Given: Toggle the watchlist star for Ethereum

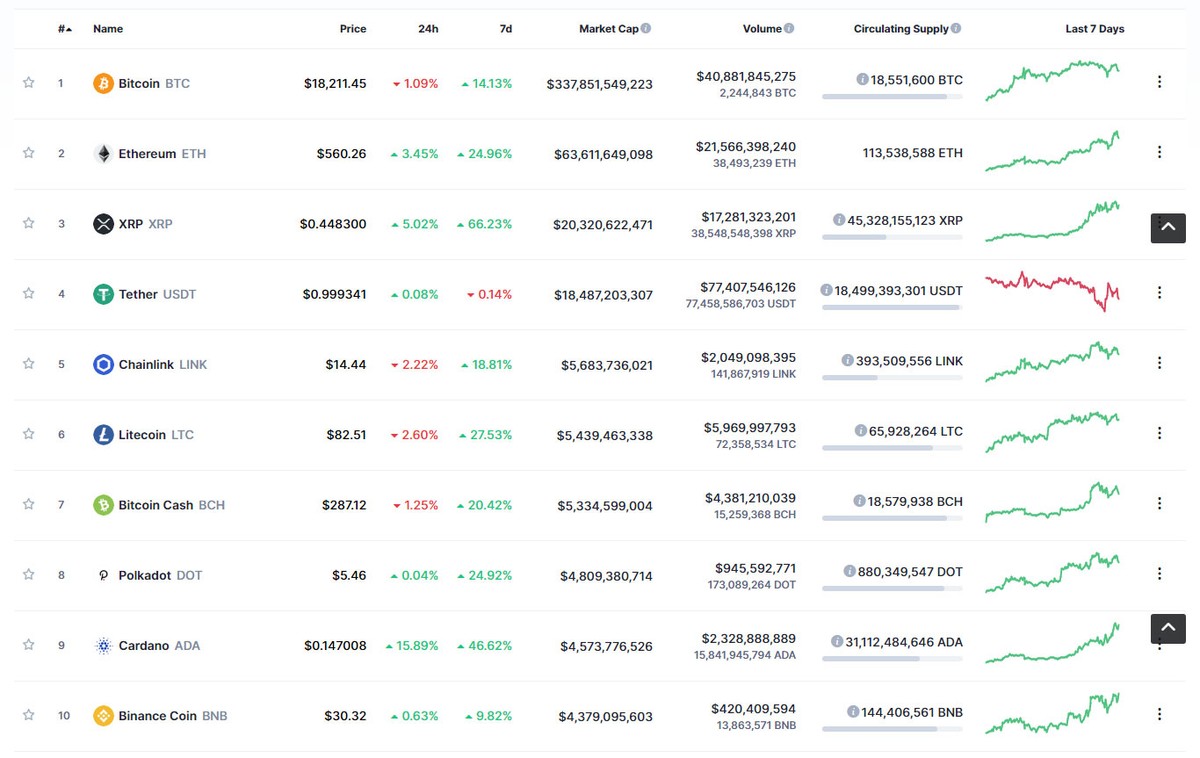Looking at the screenshot, I should [x=28, y=153].
